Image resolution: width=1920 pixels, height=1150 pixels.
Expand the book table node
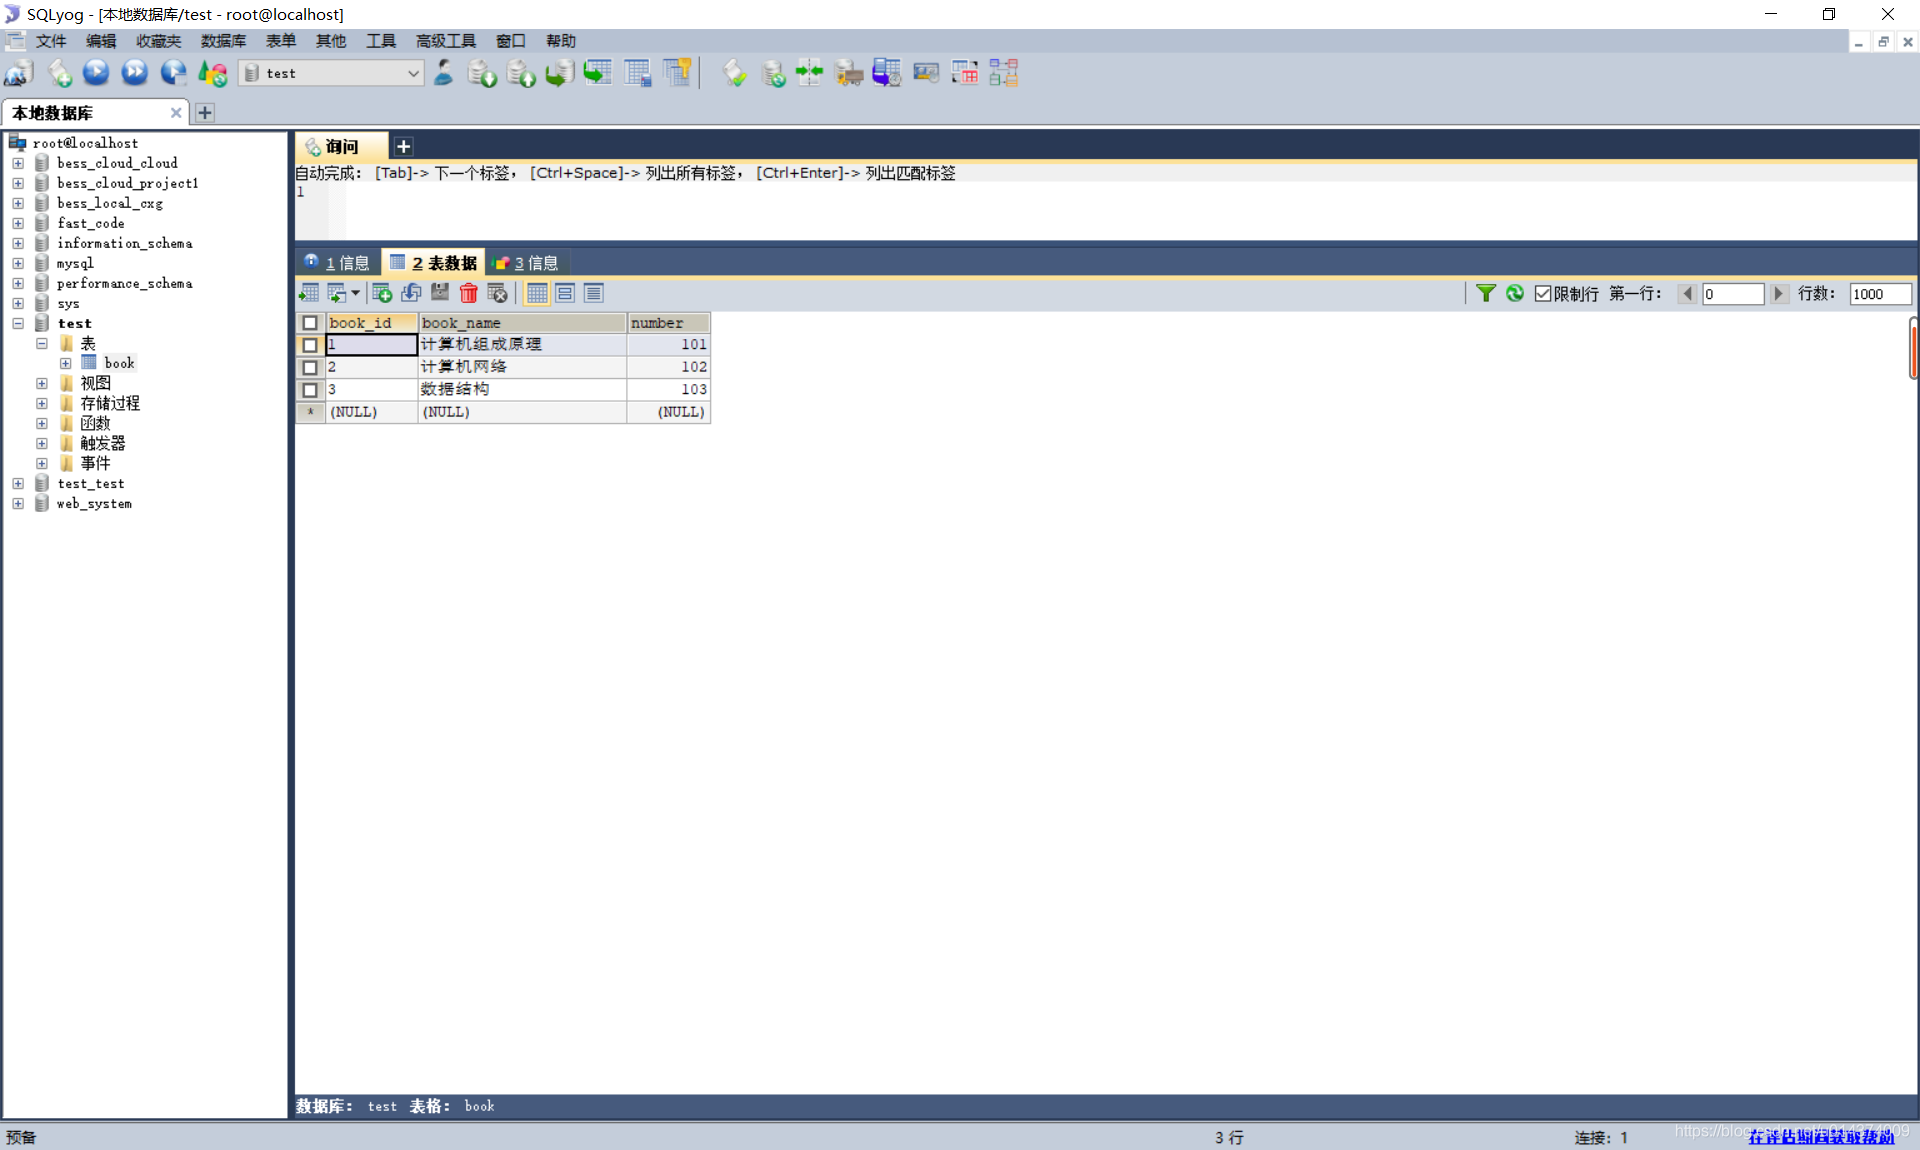pos(66,363)
